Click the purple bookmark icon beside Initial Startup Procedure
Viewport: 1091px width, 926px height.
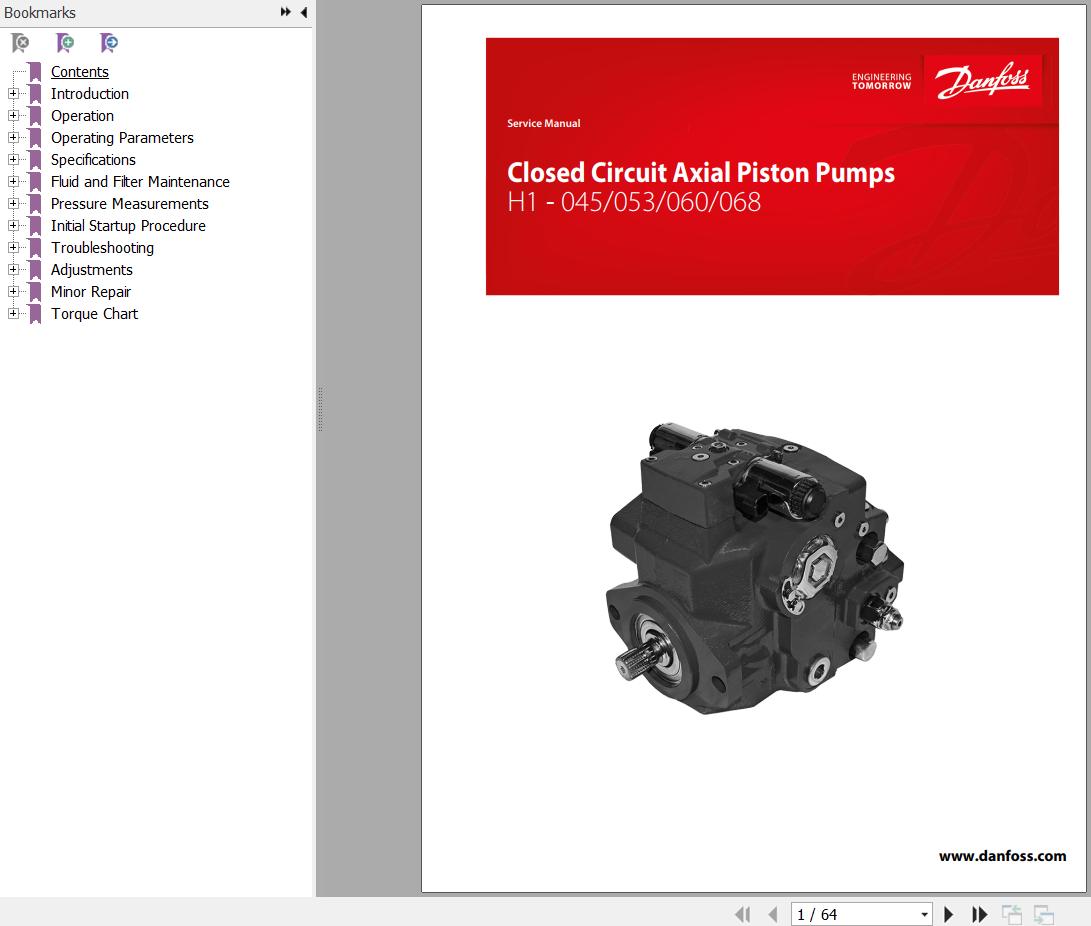35,226
